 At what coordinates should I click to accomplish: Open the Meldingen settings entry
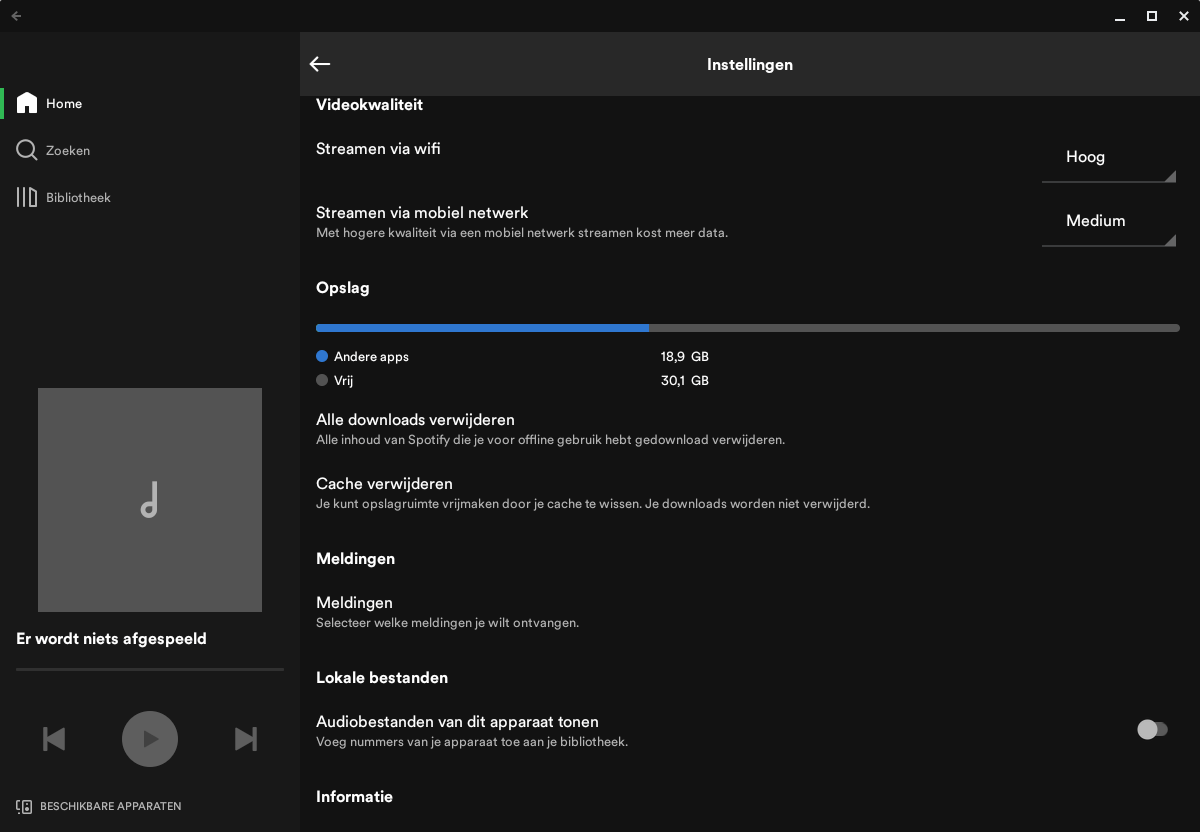748,612
